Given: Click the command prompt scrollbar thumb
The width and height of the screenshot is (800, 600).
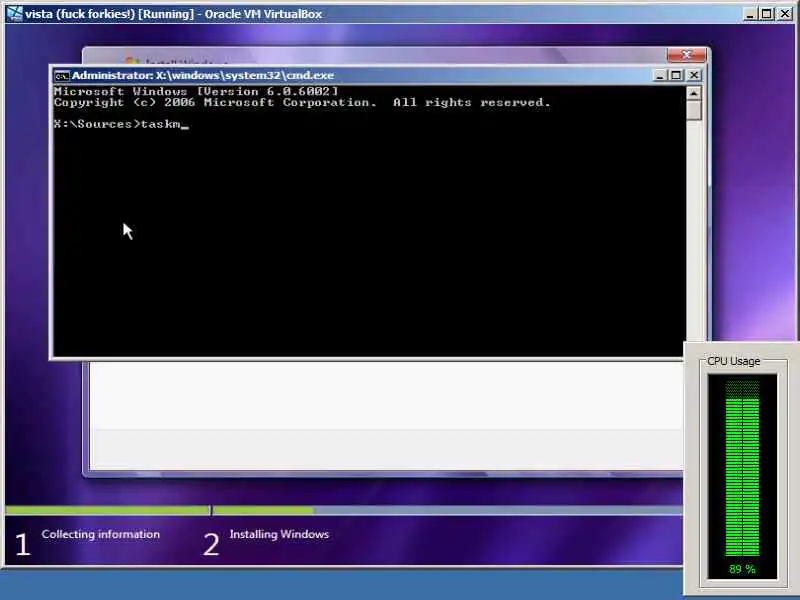Looking at the screenshot, I should 693,111.
